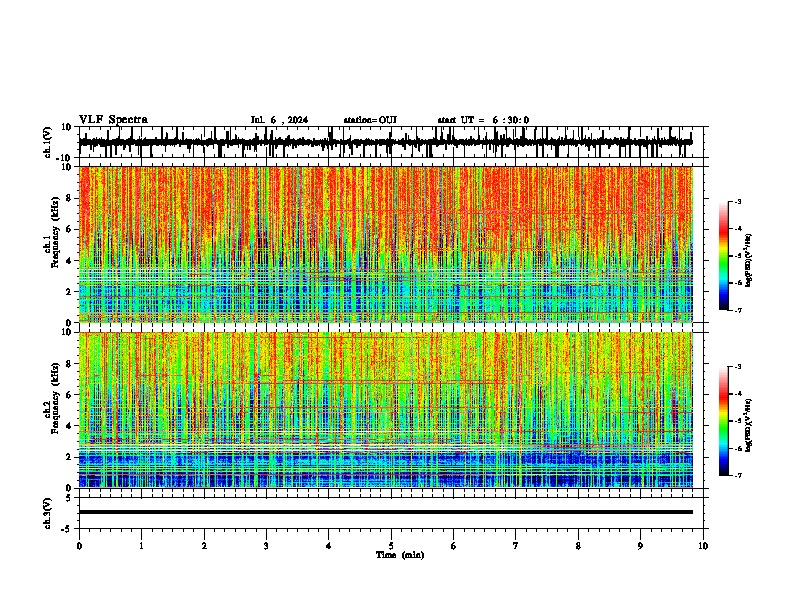Click the -3 value atop ch.1 color bar
This screenshot has width=792, height=612.
tap(737, 201)
